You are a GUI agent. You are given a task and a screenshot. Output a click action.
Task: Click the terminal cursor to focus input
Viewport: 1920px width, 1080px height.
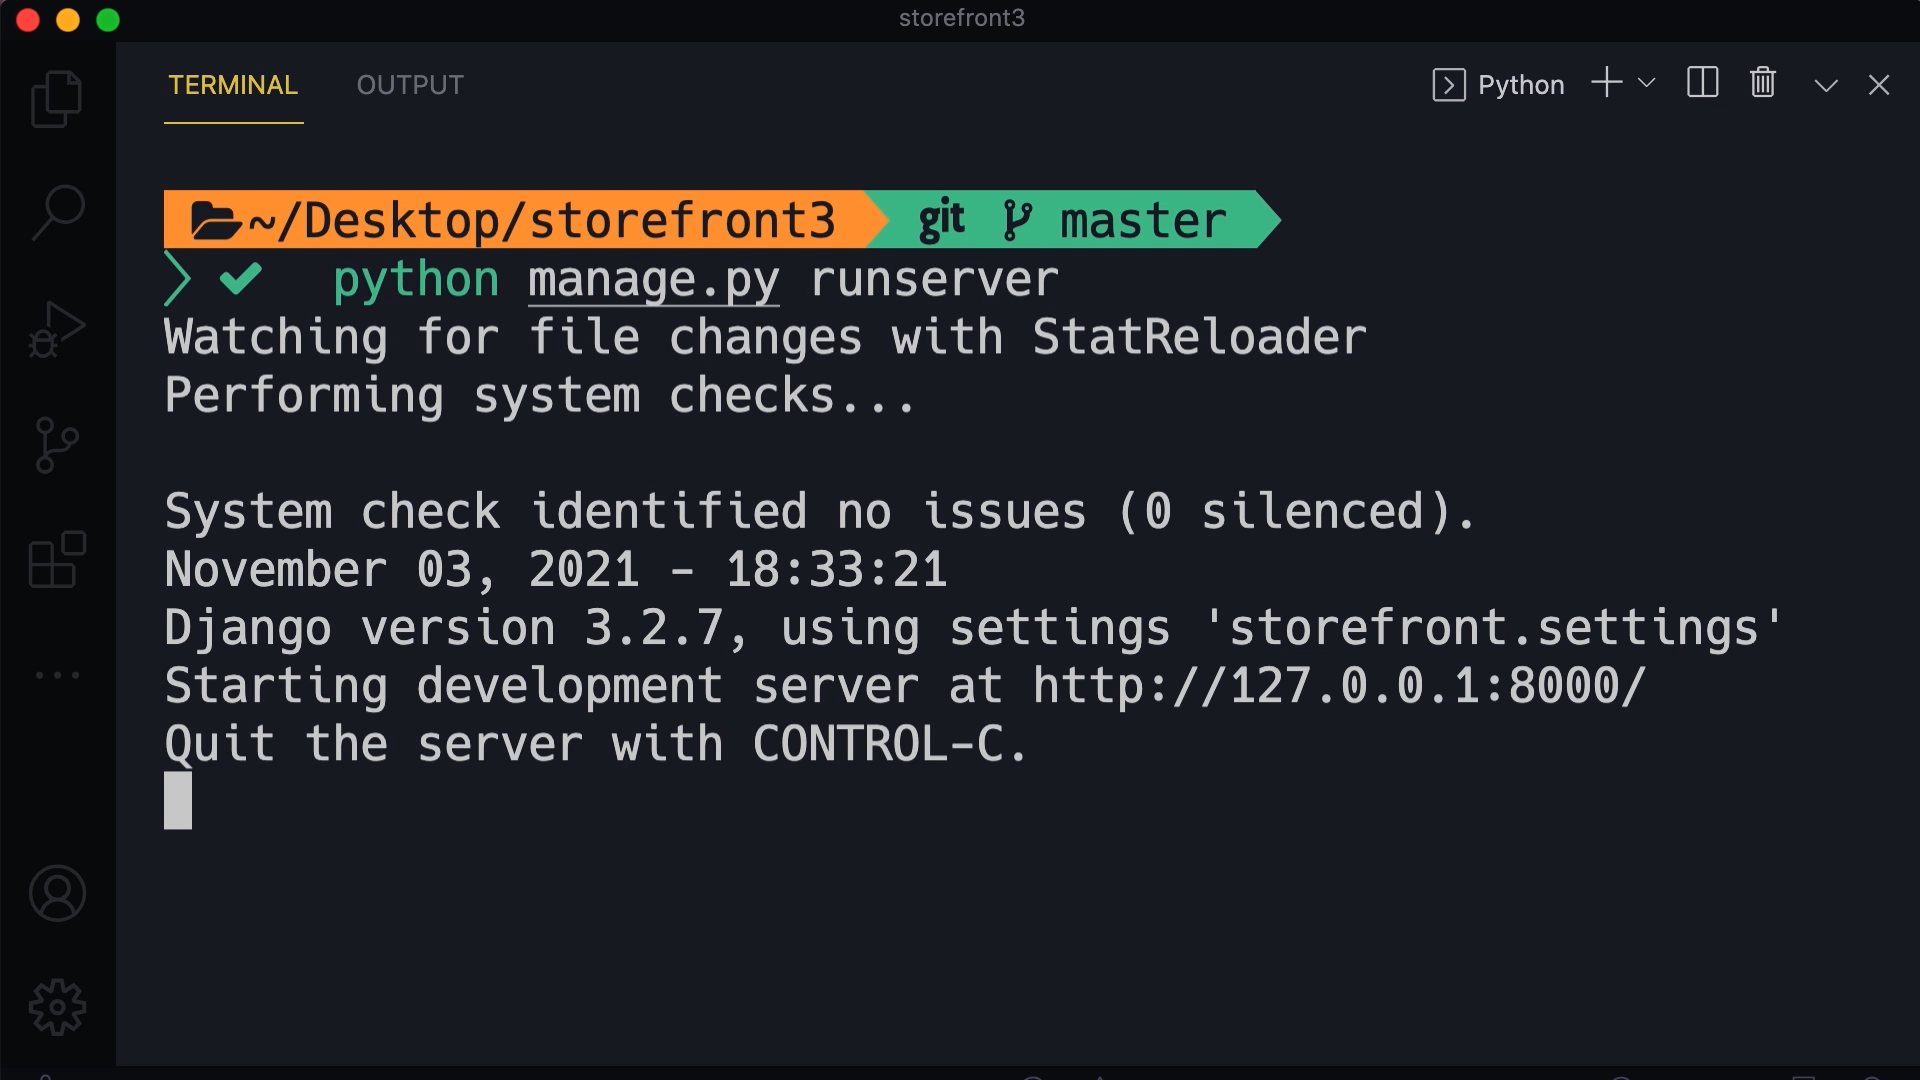click(177, 800)
